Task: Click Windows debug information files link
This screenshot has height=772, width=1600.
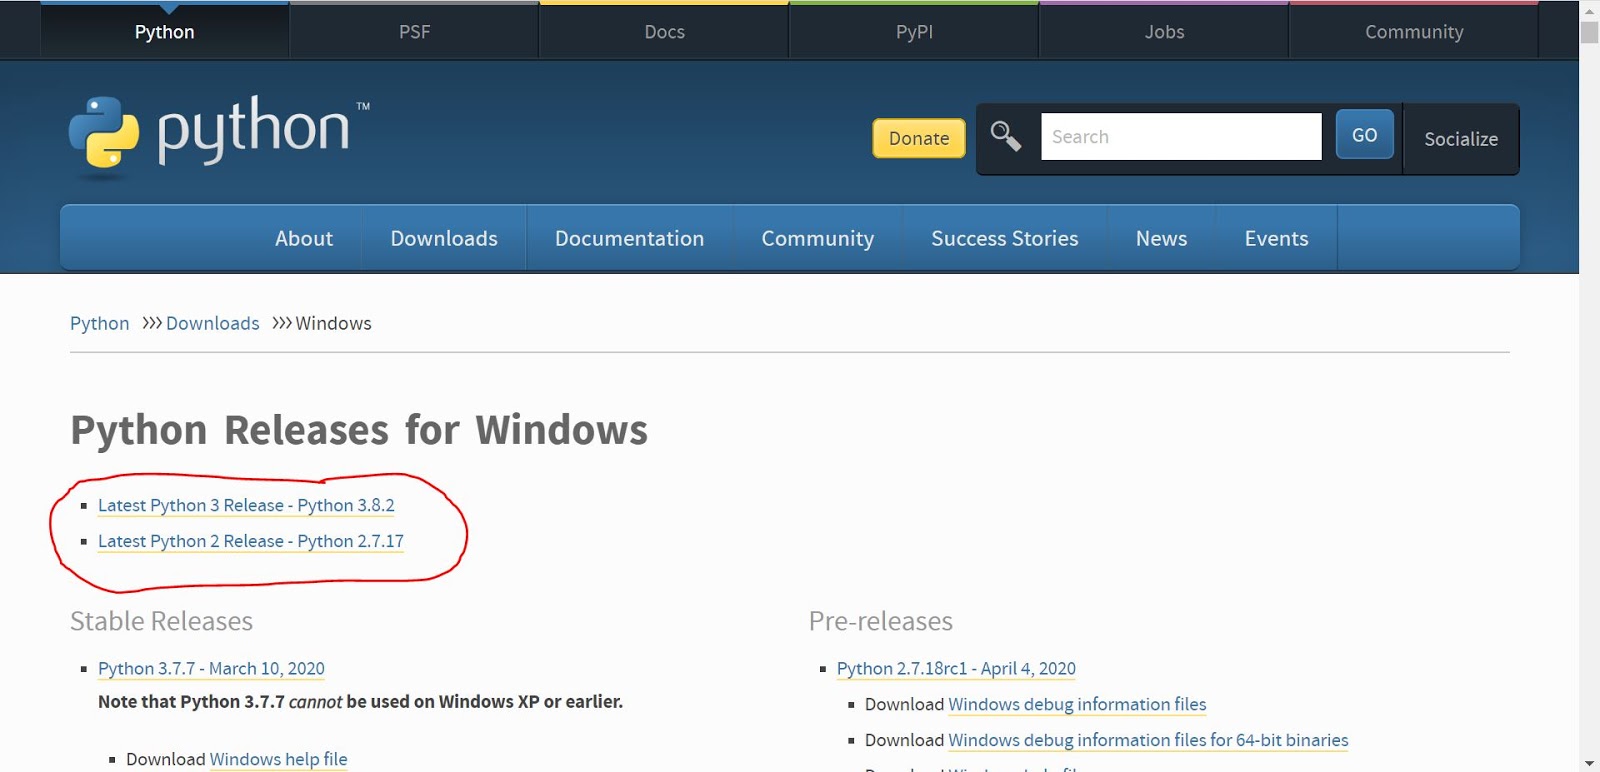Action: [x=1077, y=704]
